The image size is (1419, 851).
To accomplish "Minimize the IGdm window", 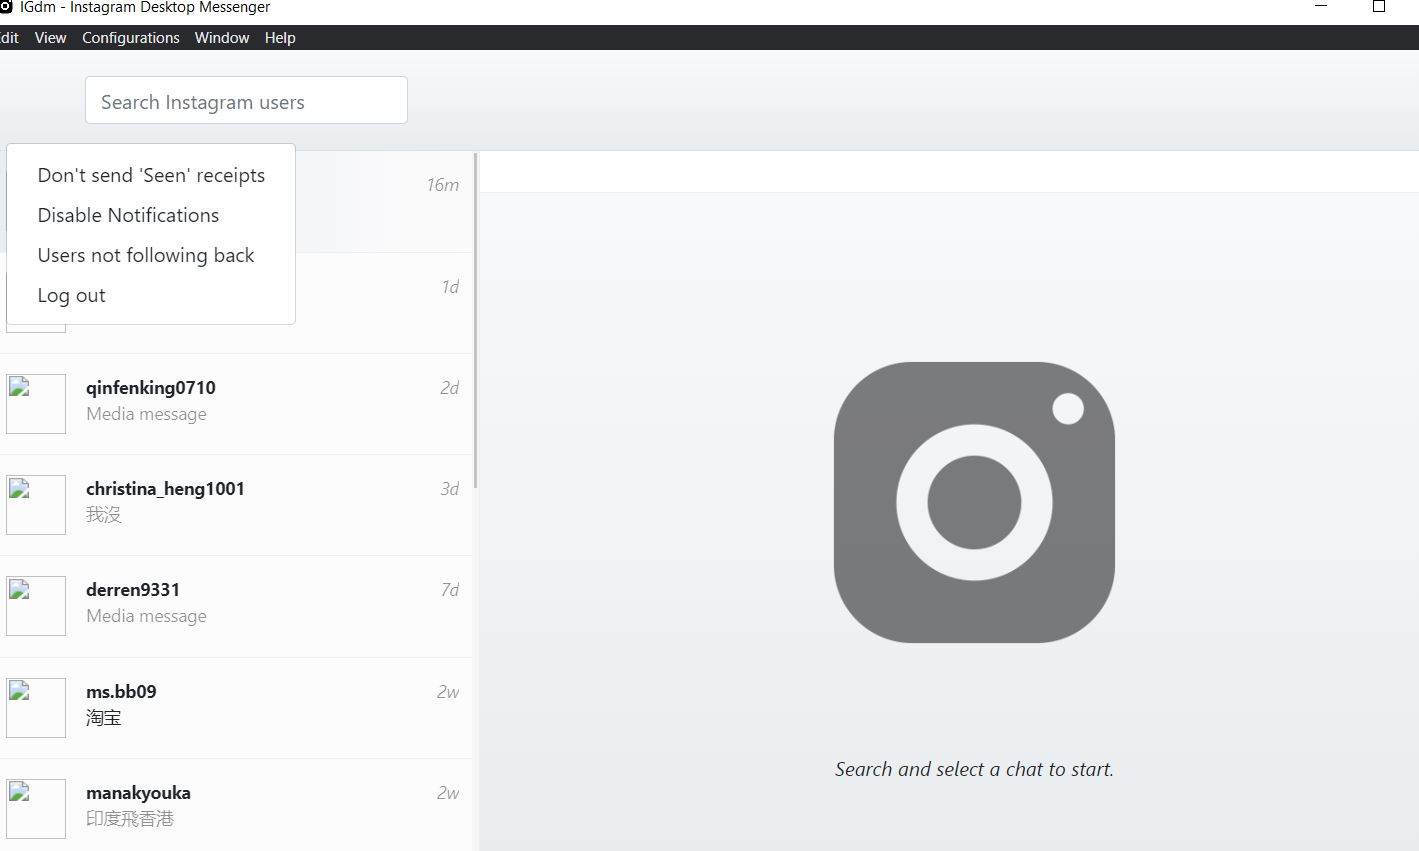I will [x=1321, y=7].
